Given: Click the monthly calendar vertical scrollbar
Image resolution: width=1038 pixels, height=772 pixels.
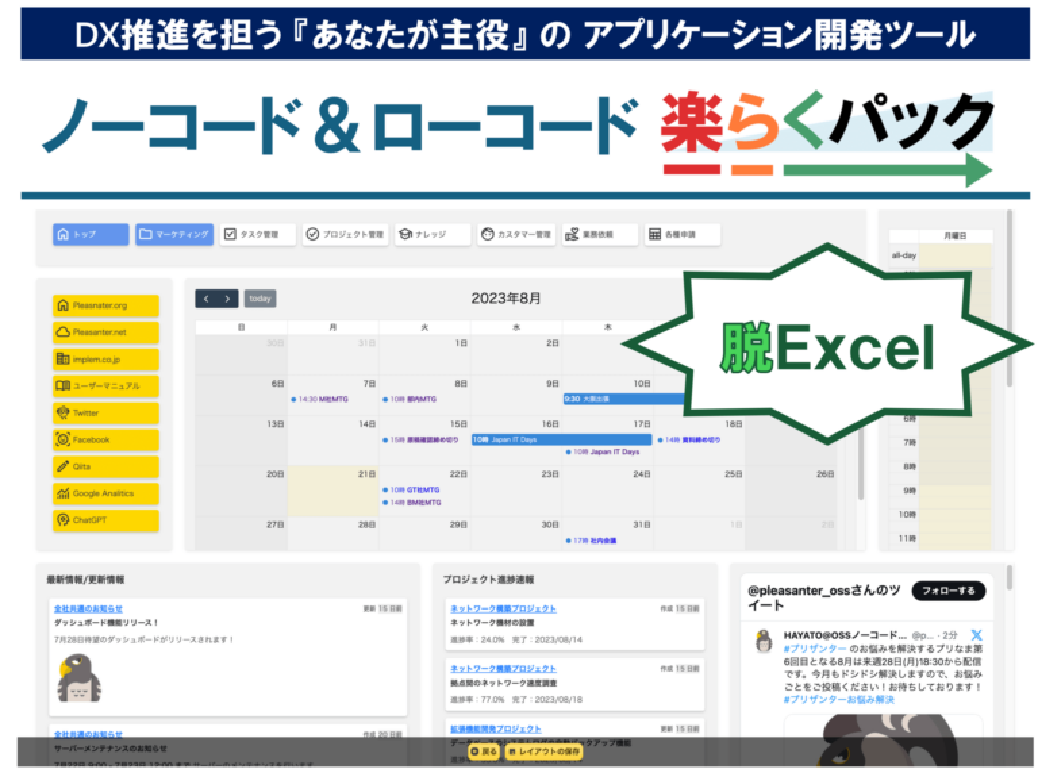Looking at the screenshot, I should pos(861,463).
